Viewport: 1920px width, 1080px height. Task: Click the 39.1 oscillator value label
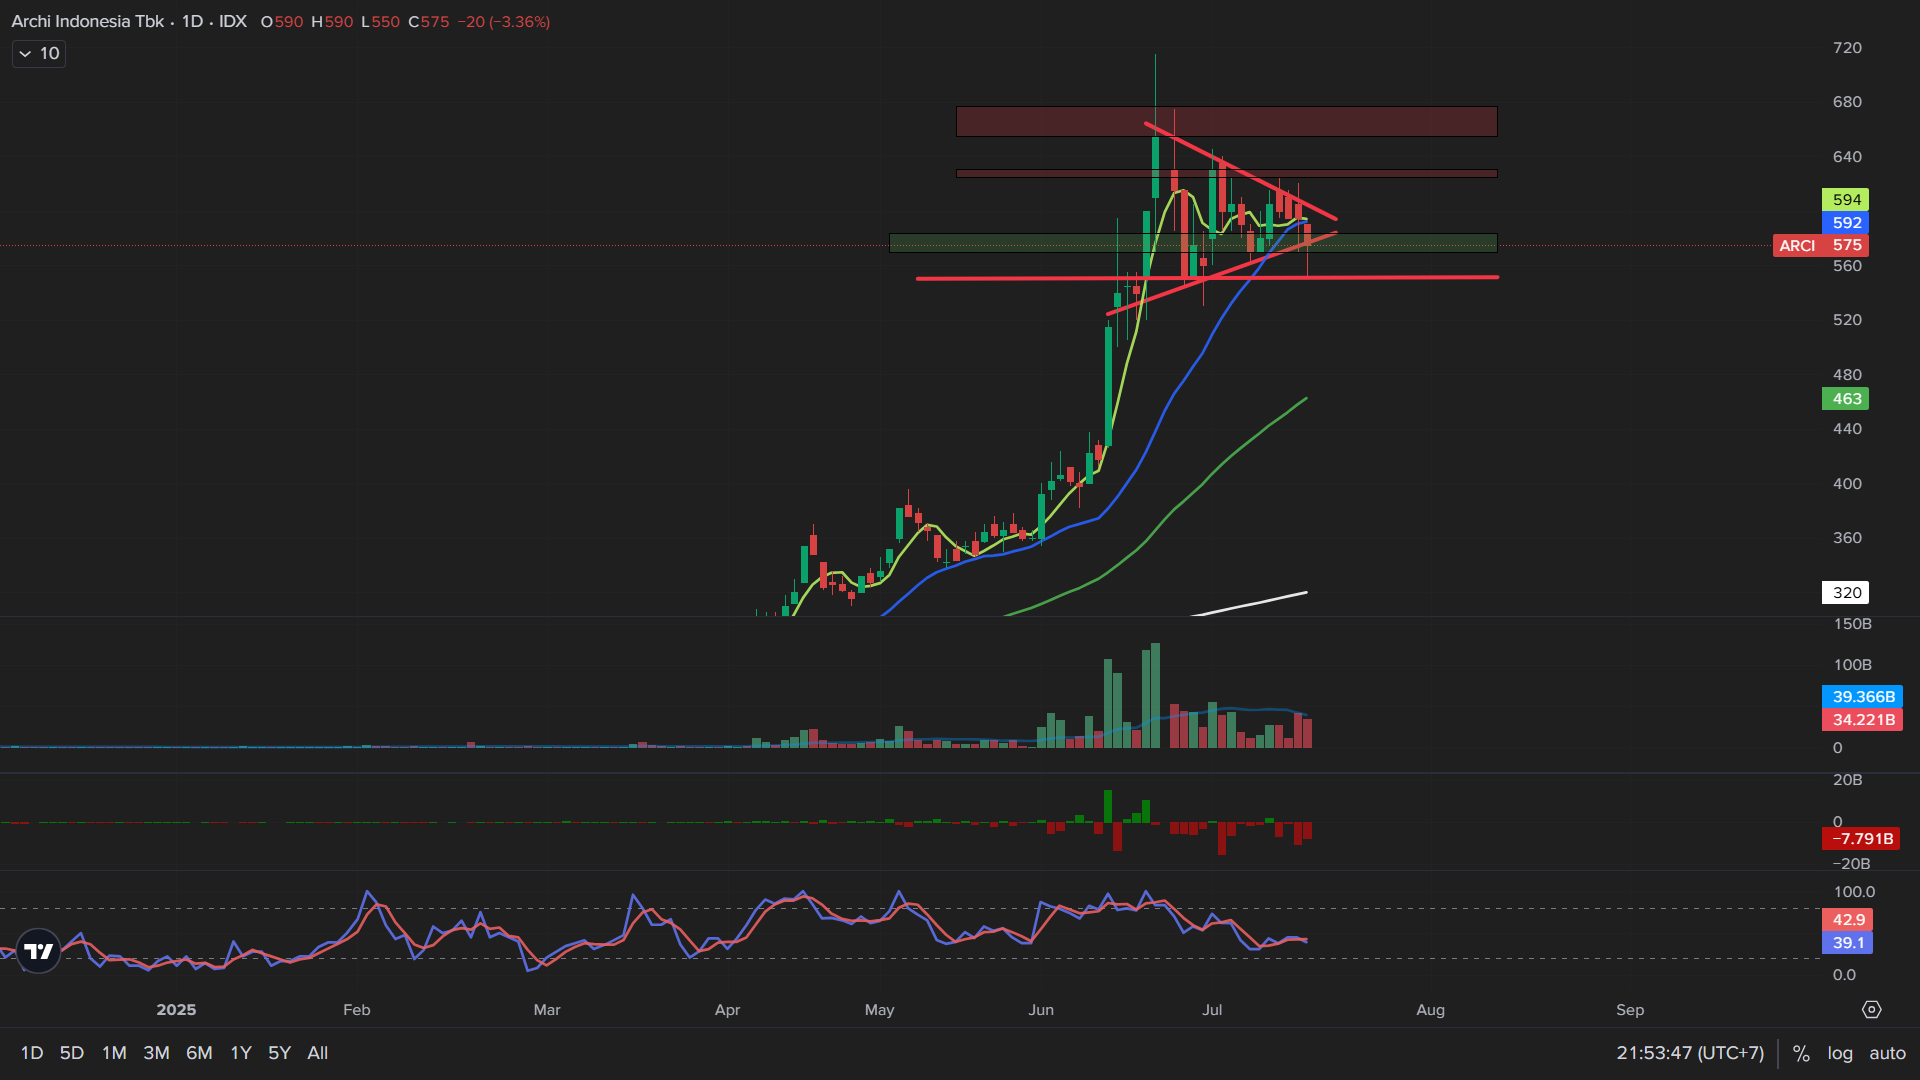tap(1847, 943)
